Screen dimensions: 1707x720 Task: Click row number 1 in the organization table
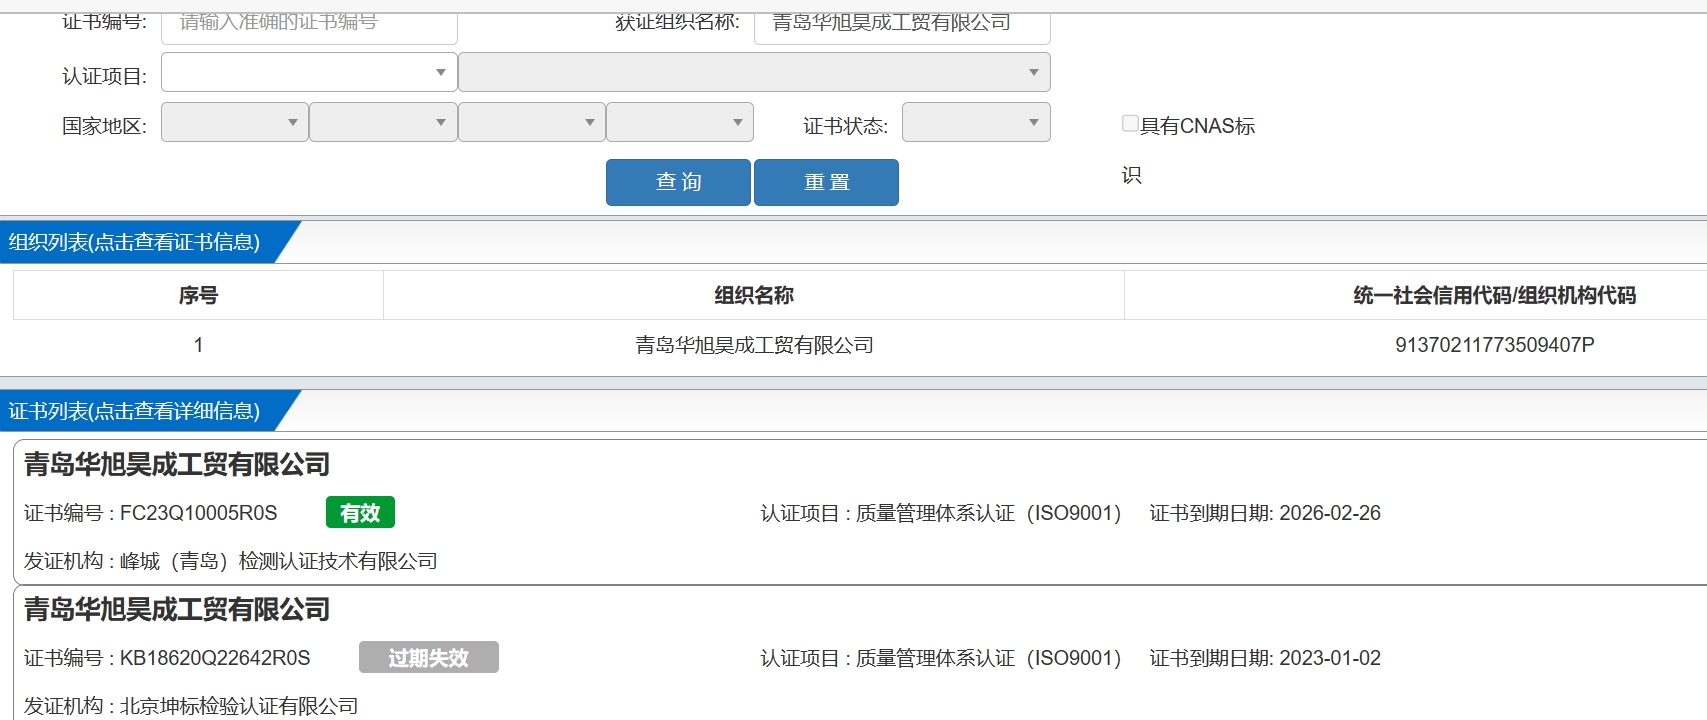[198, 345]
